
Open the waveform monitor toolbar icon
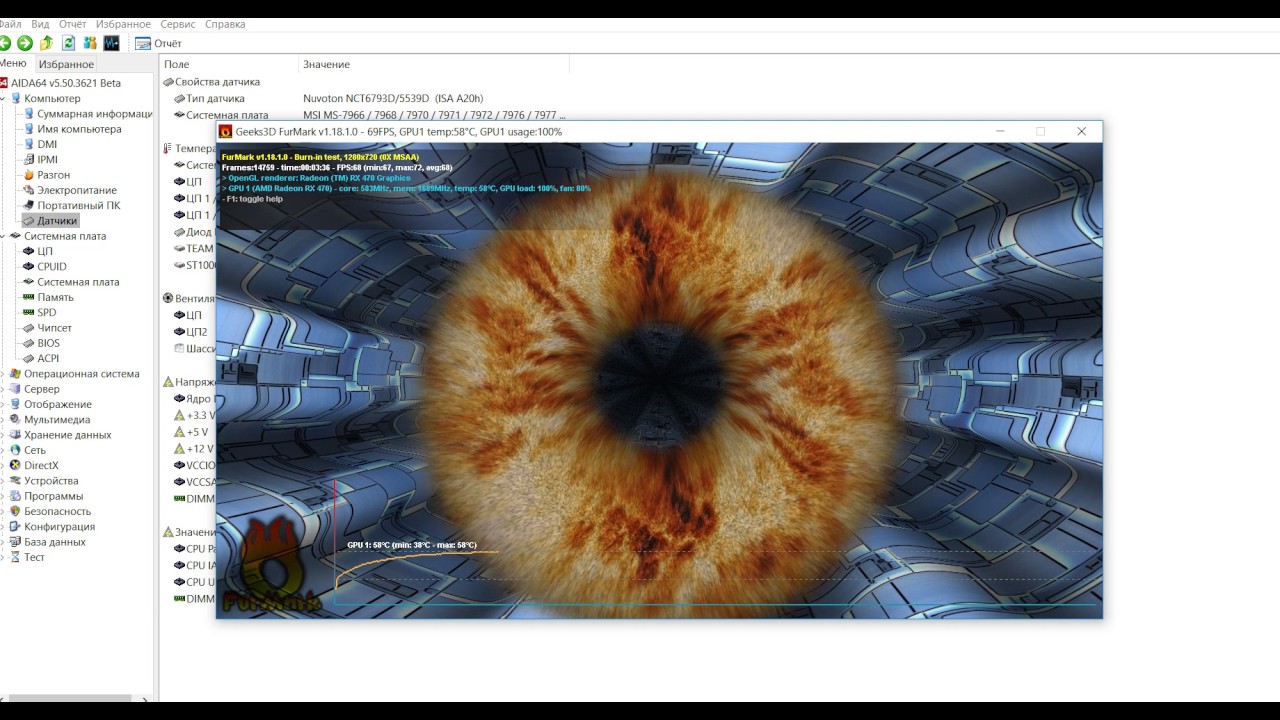111,43
